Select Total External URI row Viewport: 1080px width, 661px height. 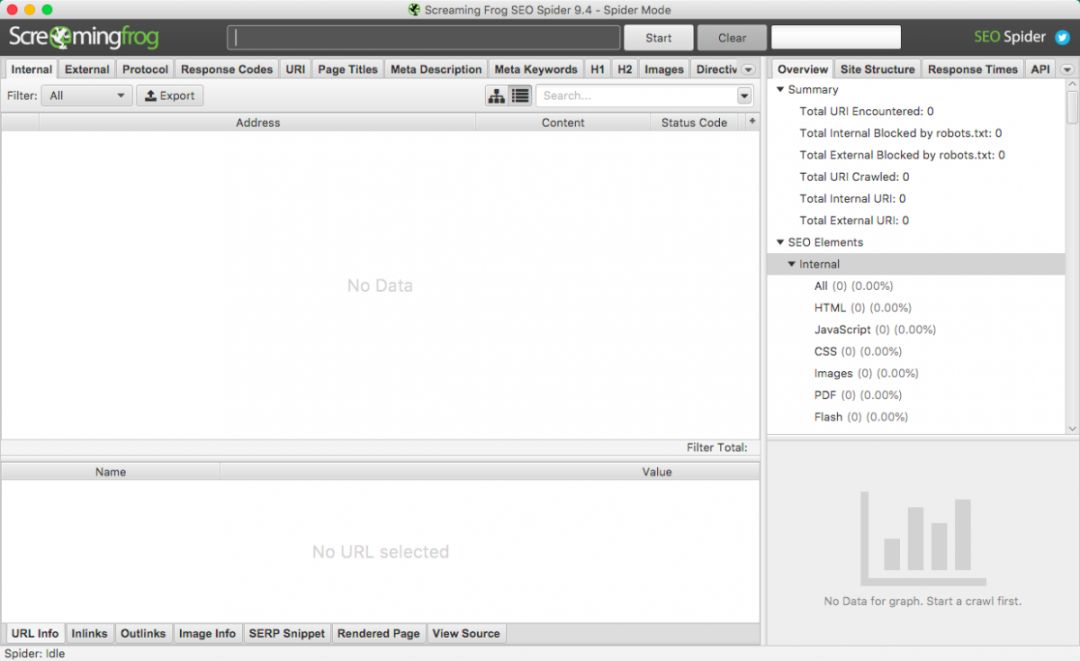click(854, 220)
